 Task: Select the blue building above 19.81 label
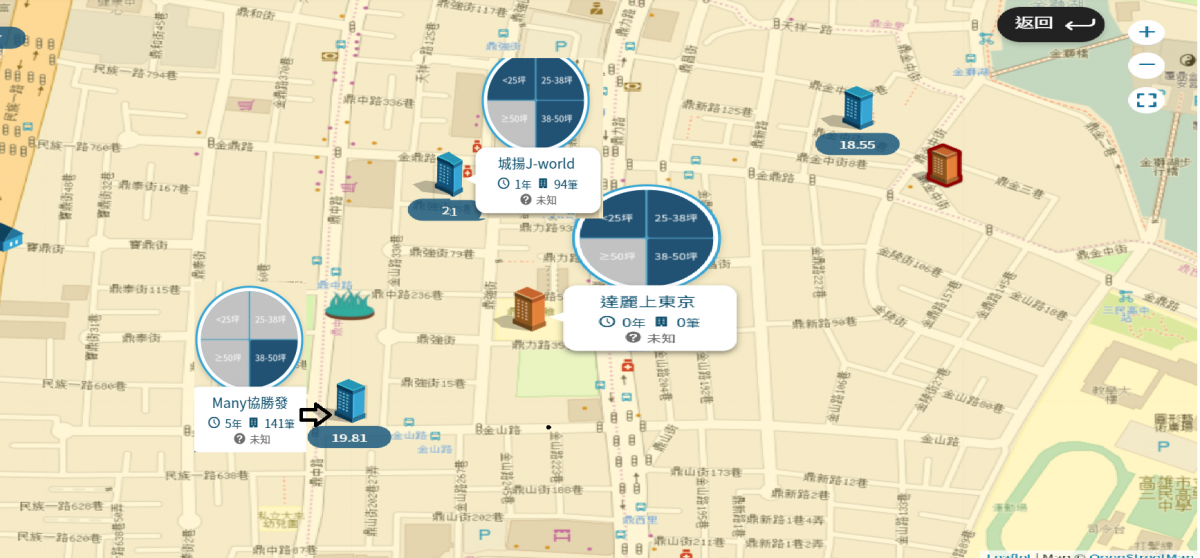[349, 401]
